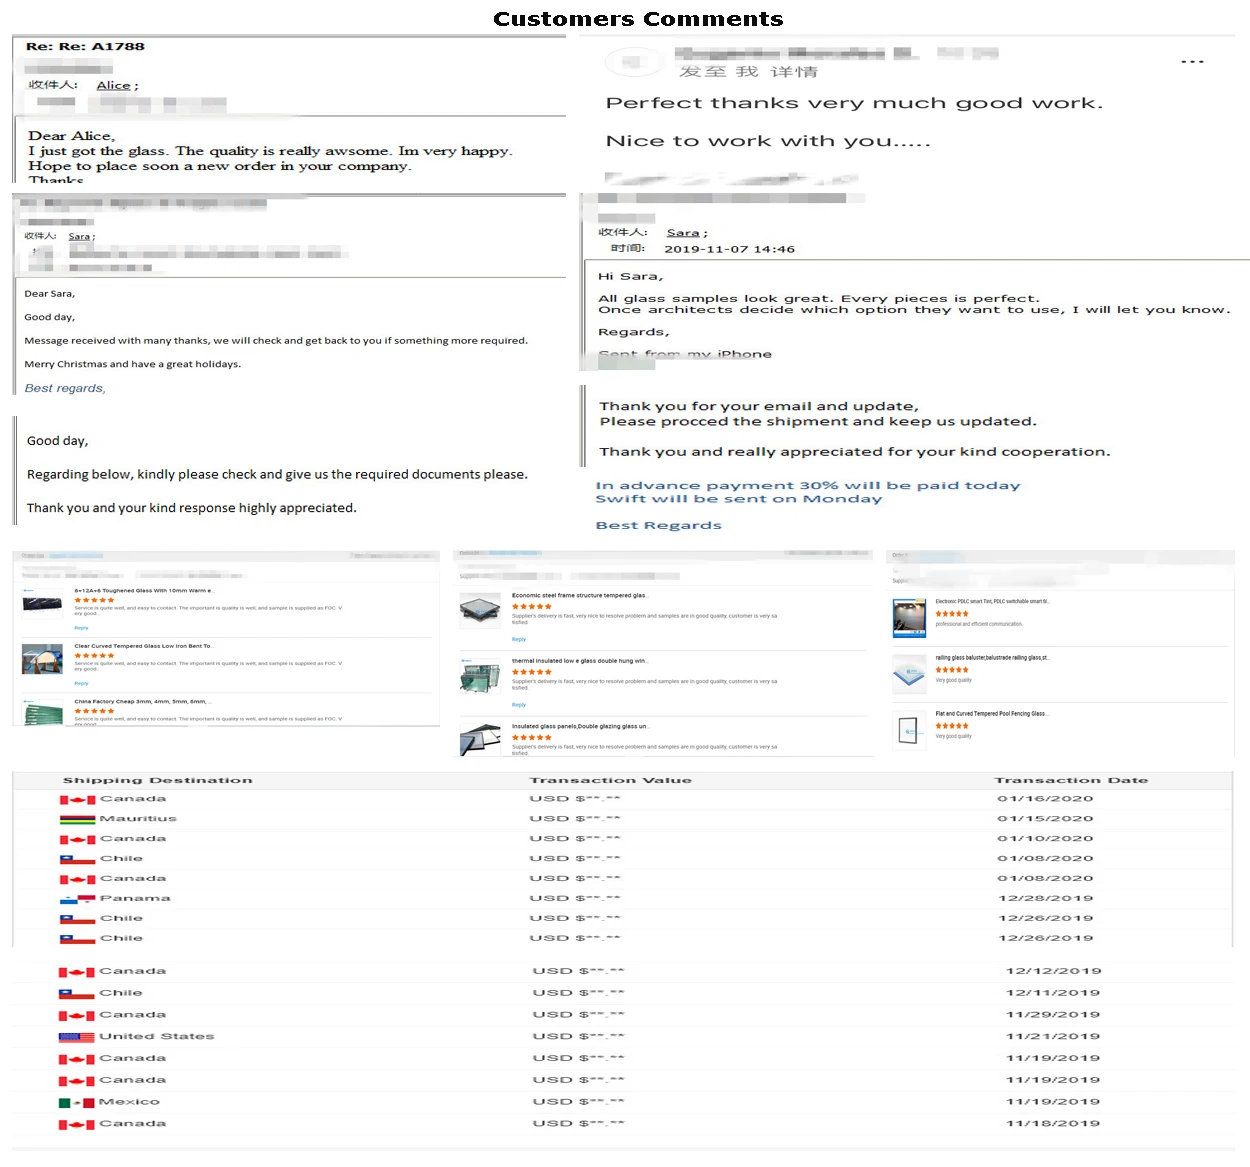Viewport: 1250px width, 1167px height.
Task: Open the Alice recipient link
Action: pyautogui.click(x=113, y=85)
